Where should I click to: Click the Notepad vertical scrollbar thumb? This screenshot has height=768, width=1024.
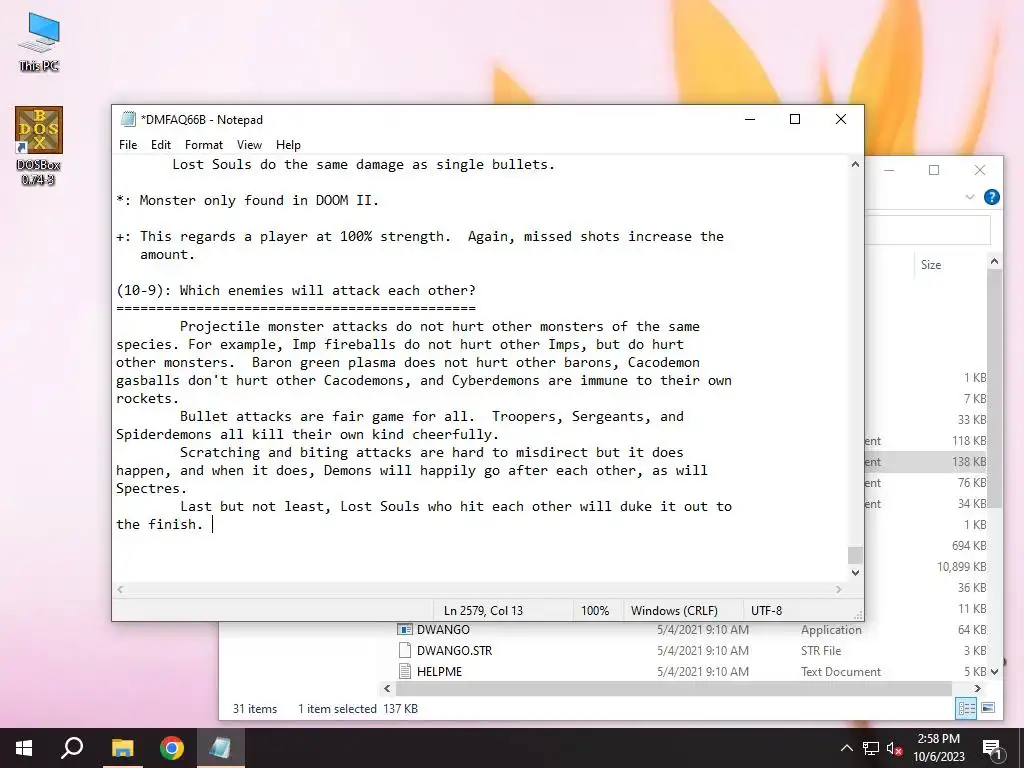[856, 555]
